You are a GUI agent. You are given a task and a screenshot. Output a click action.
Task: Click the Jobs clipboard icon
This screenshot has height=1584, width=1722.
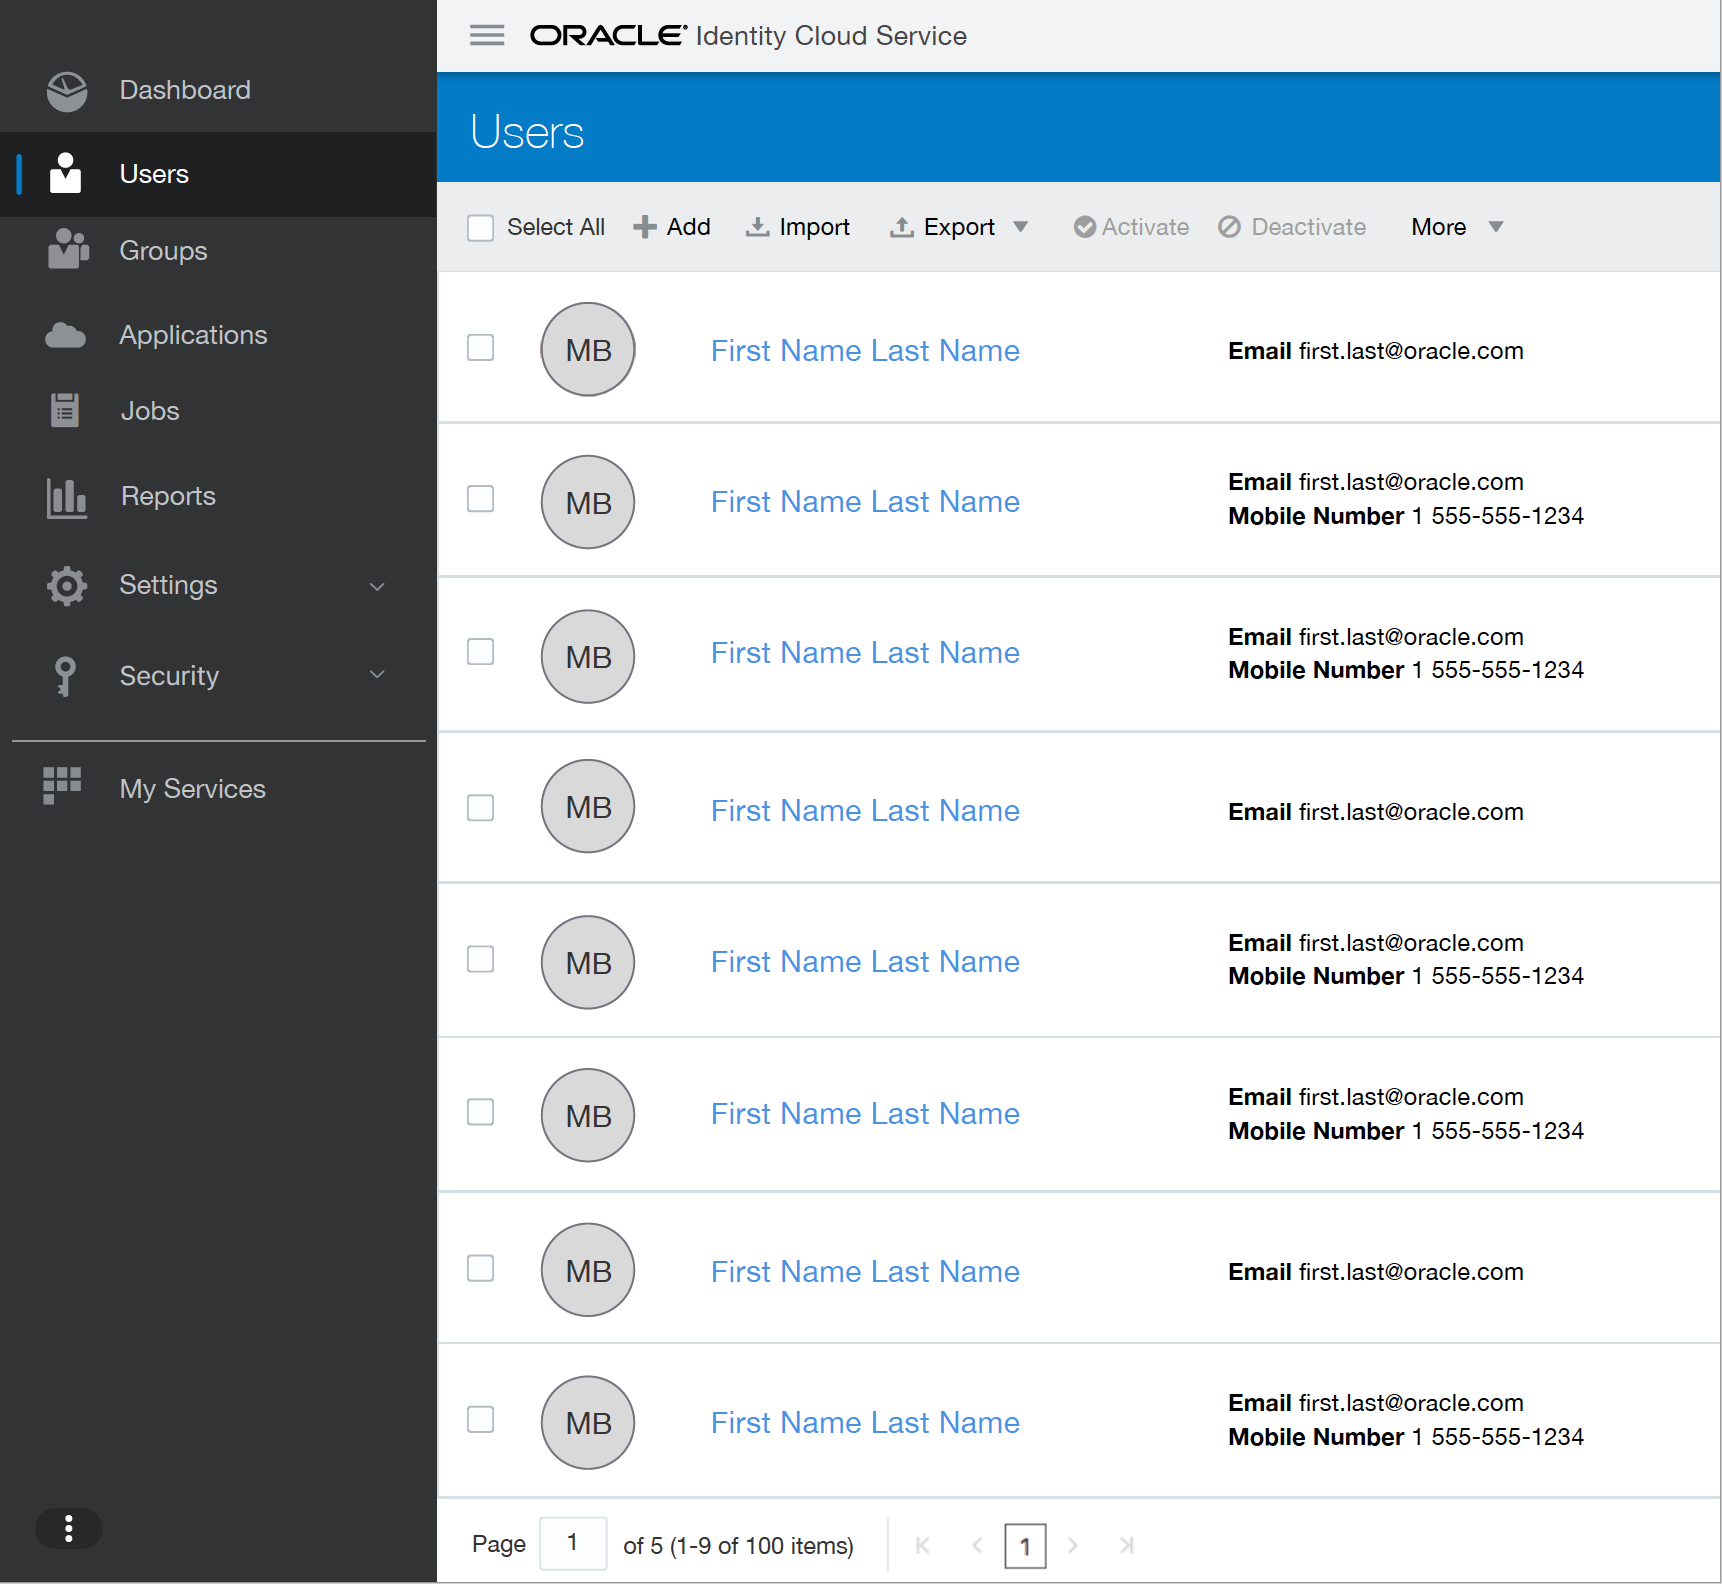pos(65,410)
